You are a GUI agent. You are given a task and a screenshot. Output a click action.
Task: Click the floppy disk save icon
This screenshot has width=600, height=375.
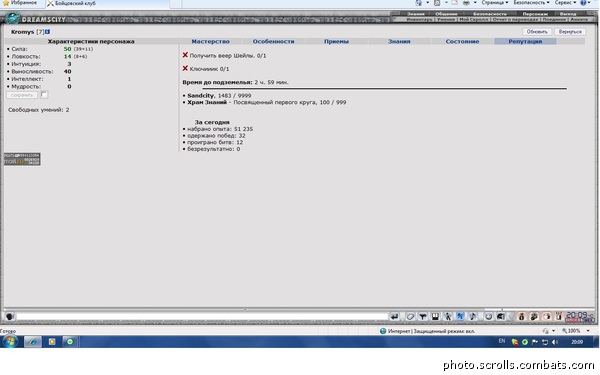click(435, 316)
